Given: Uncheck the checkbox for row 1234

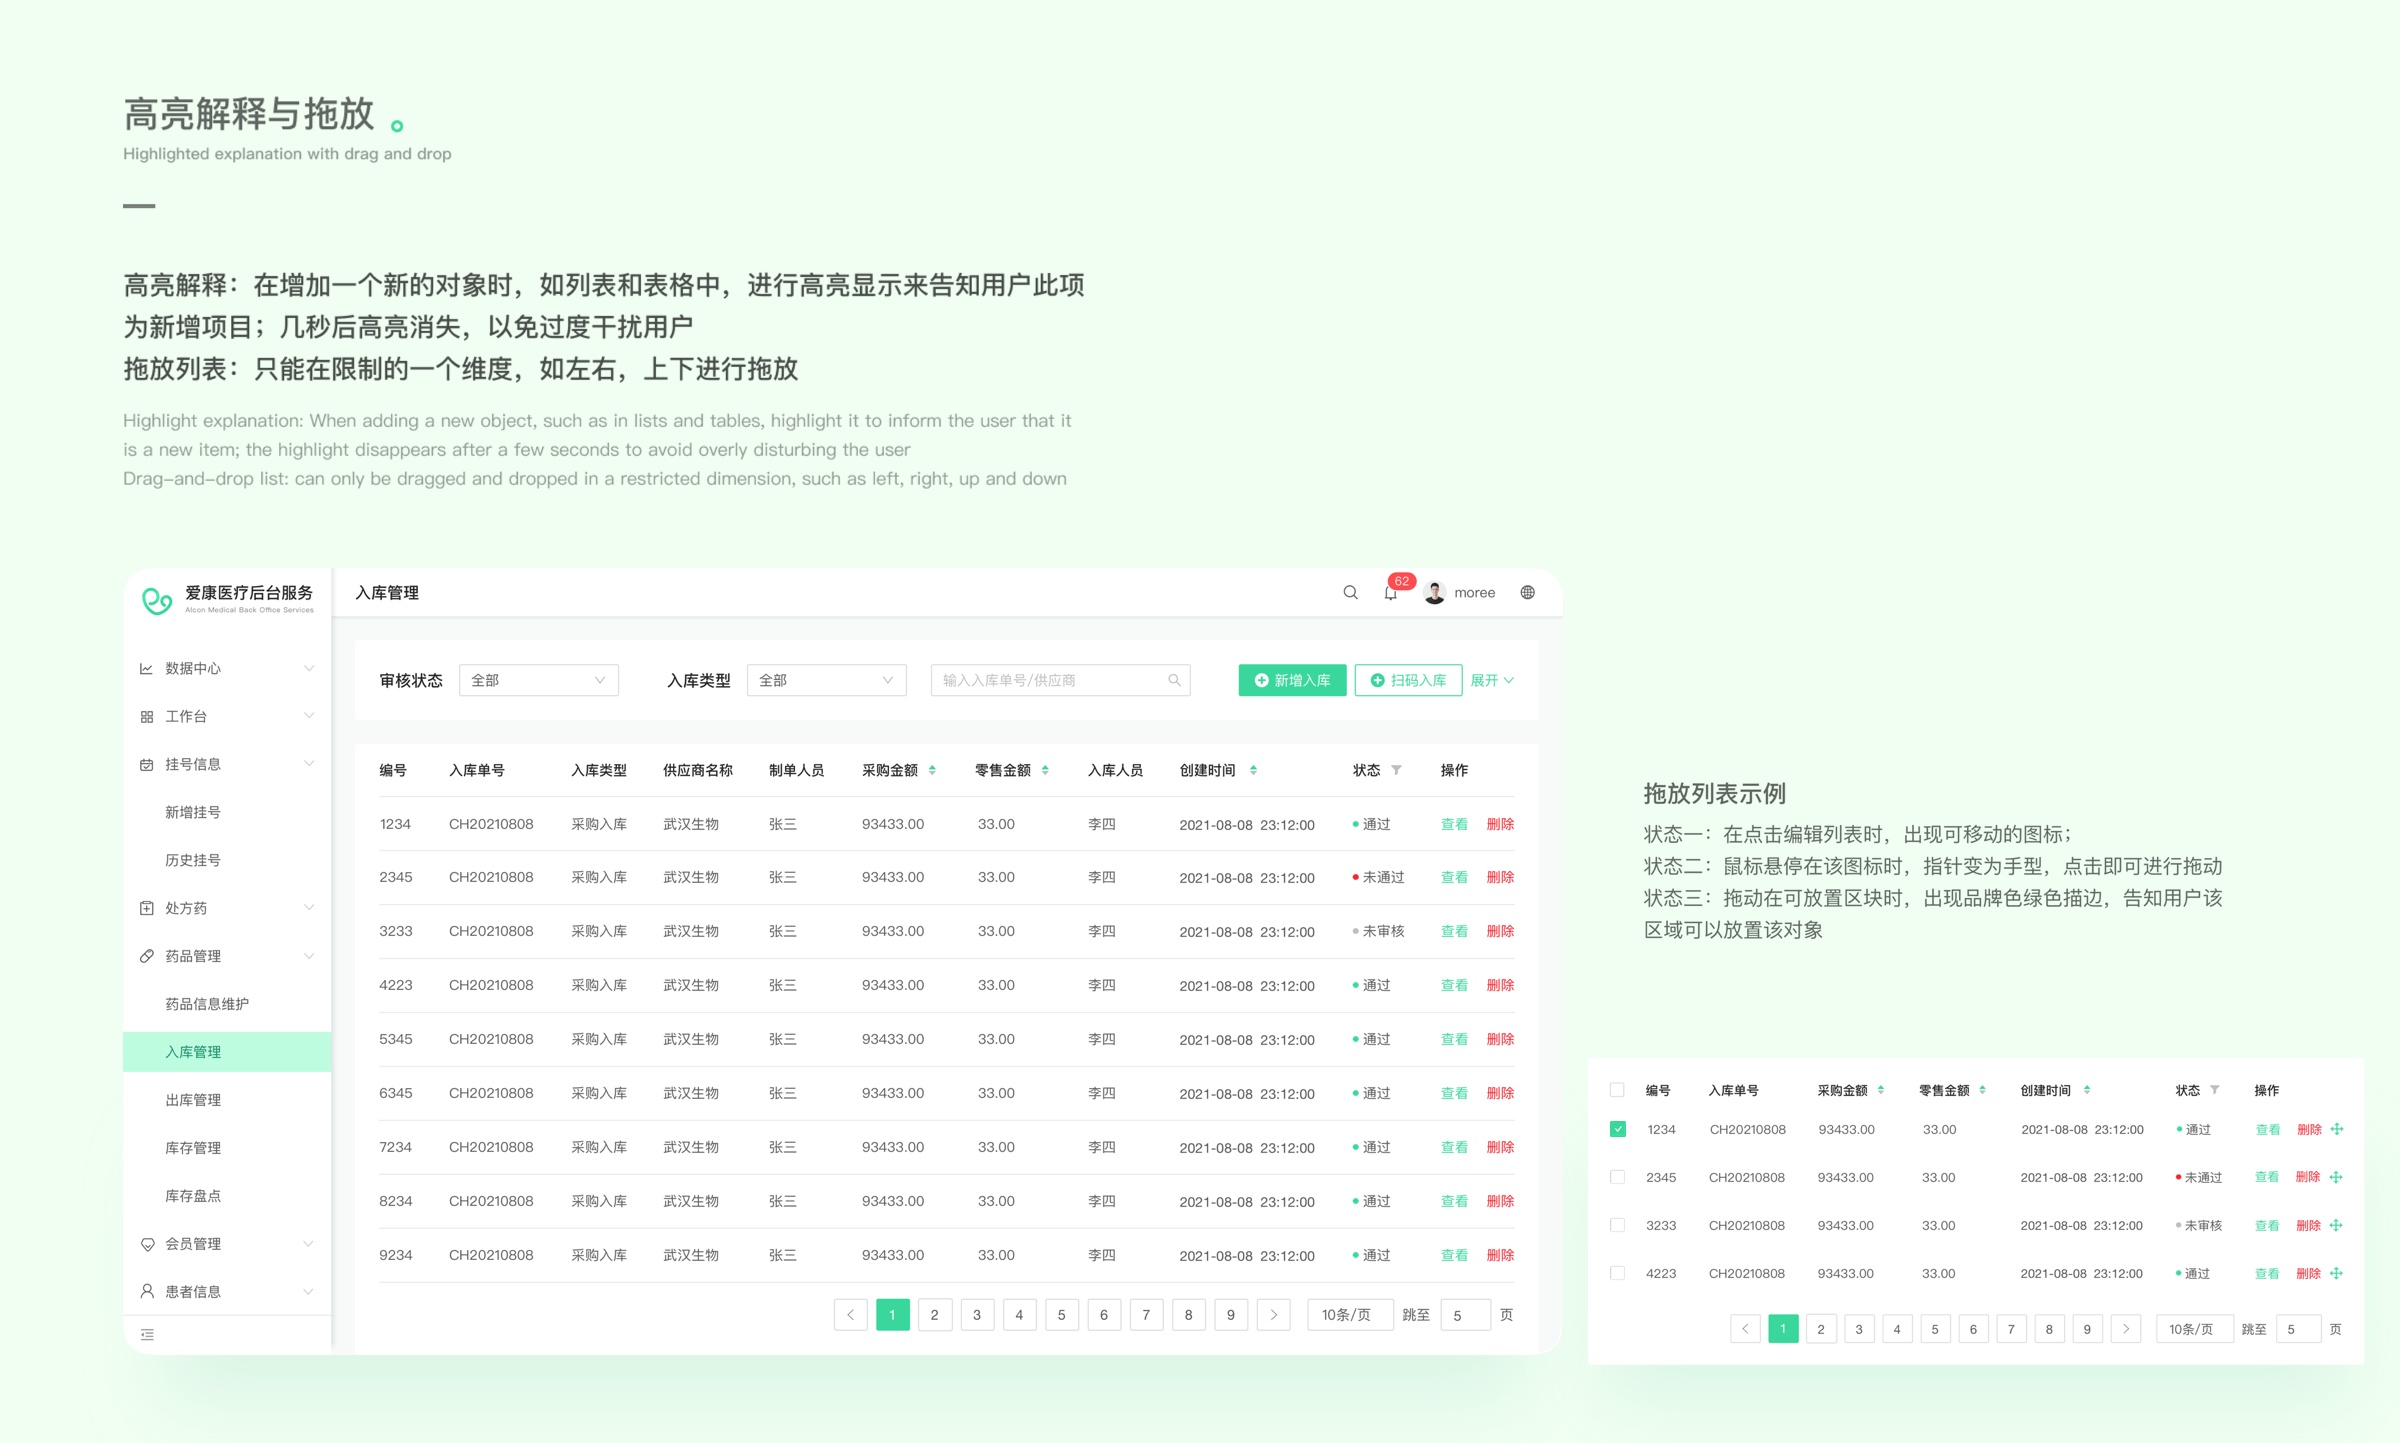Looking at the screenshot, I should (1617, 1129).
